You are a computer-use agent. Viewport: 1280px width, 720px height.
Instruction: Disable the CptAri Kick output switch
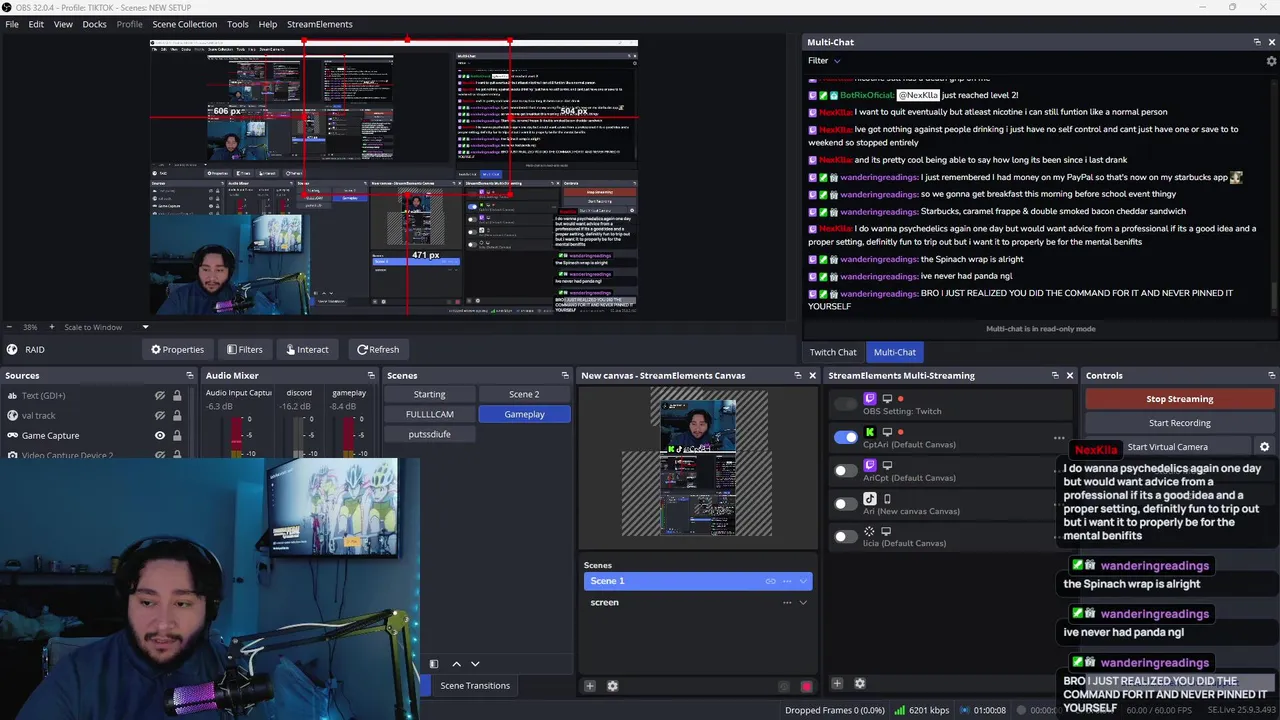pyautogui.click(x=846, y=437)
